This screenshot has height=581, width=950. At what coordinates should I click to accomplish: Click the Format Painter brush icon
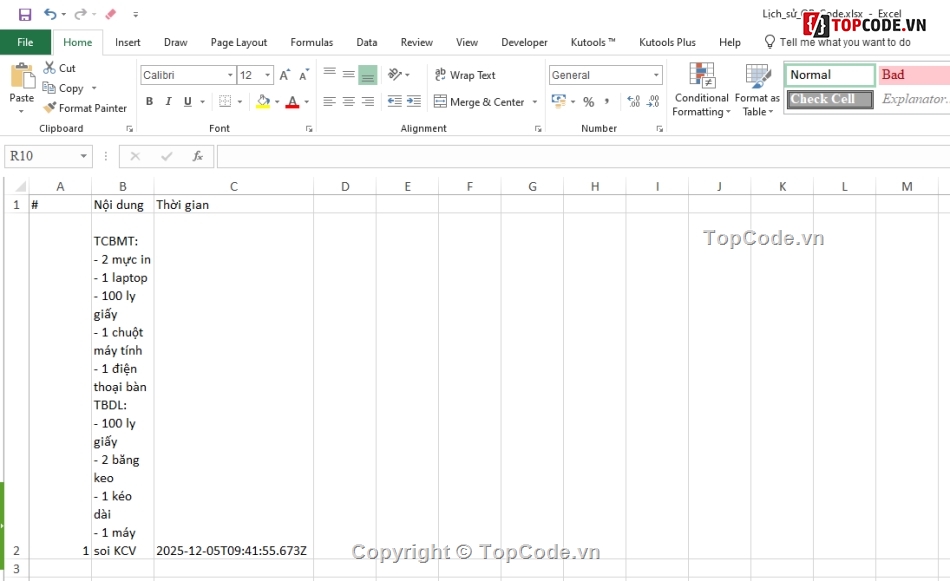point(49,108)
